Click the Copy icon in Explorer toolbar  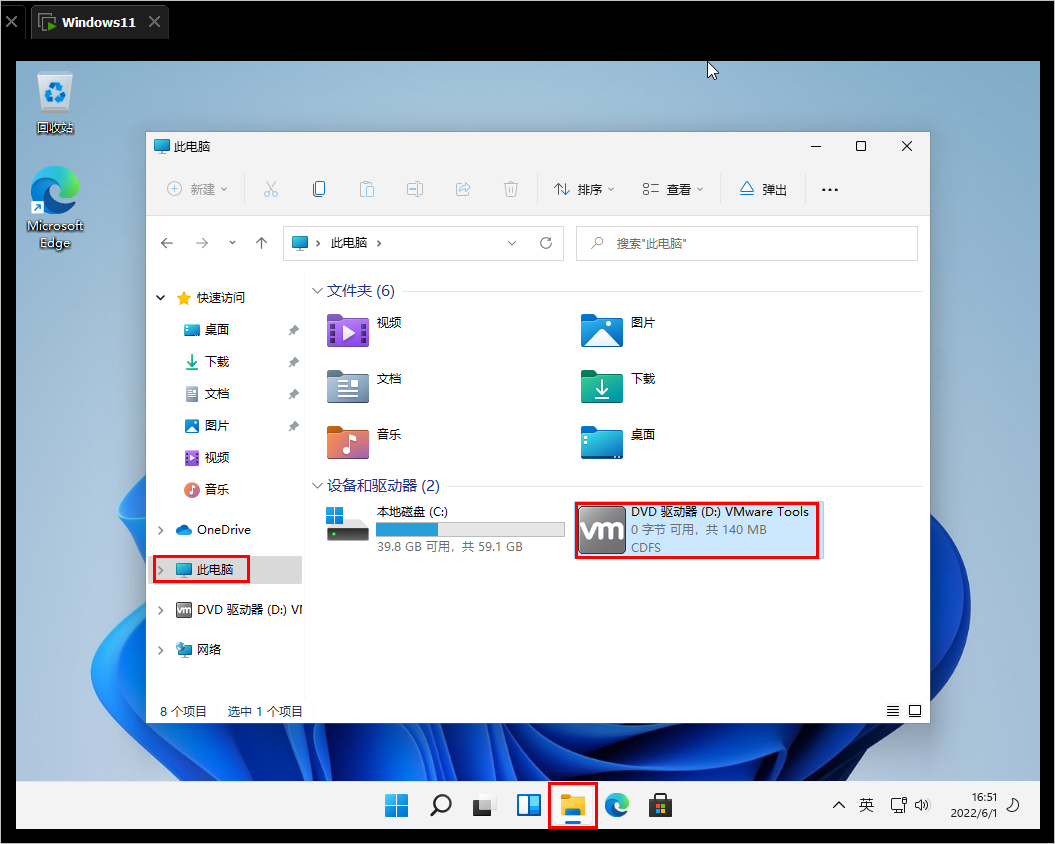point(318,189)
